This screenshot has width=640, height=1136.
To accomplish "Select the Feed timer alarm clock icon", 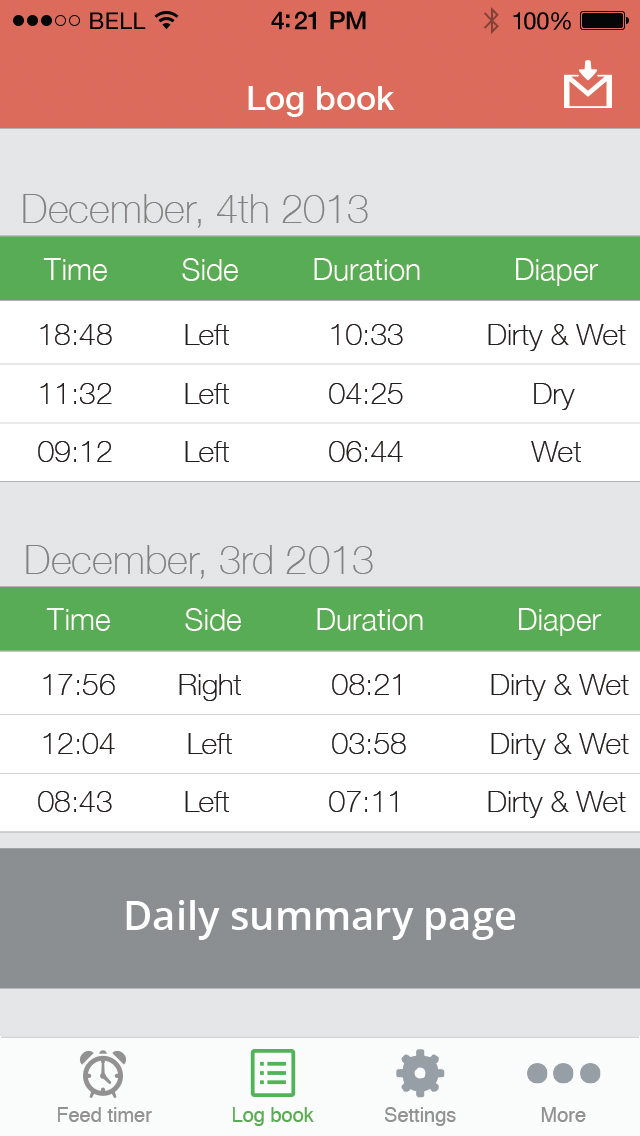I will click(103, 1073).
